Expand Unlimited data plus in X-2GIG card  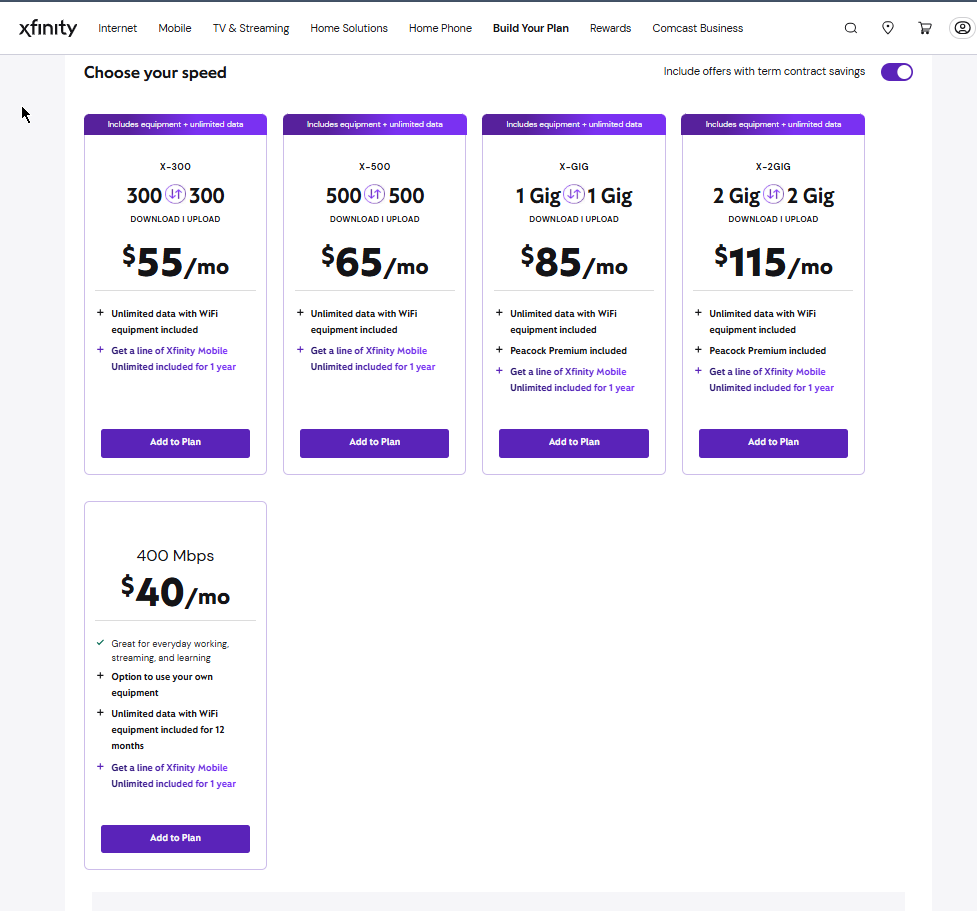pyautogui.click(x=698, y=313)
